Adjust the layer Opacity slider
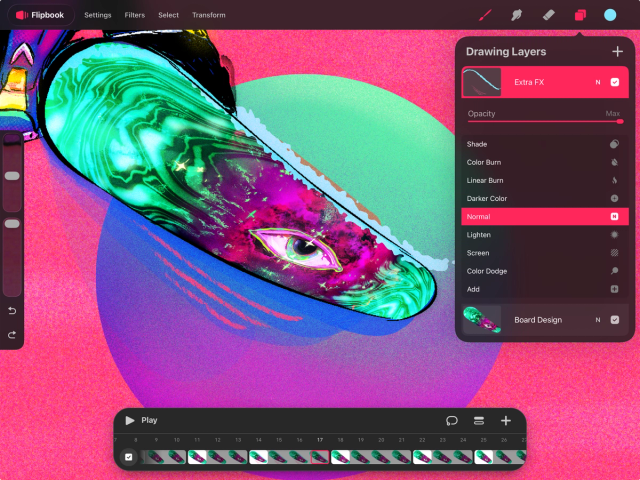The height and width of the screenshot is (480, 640). tap(545, 121)
